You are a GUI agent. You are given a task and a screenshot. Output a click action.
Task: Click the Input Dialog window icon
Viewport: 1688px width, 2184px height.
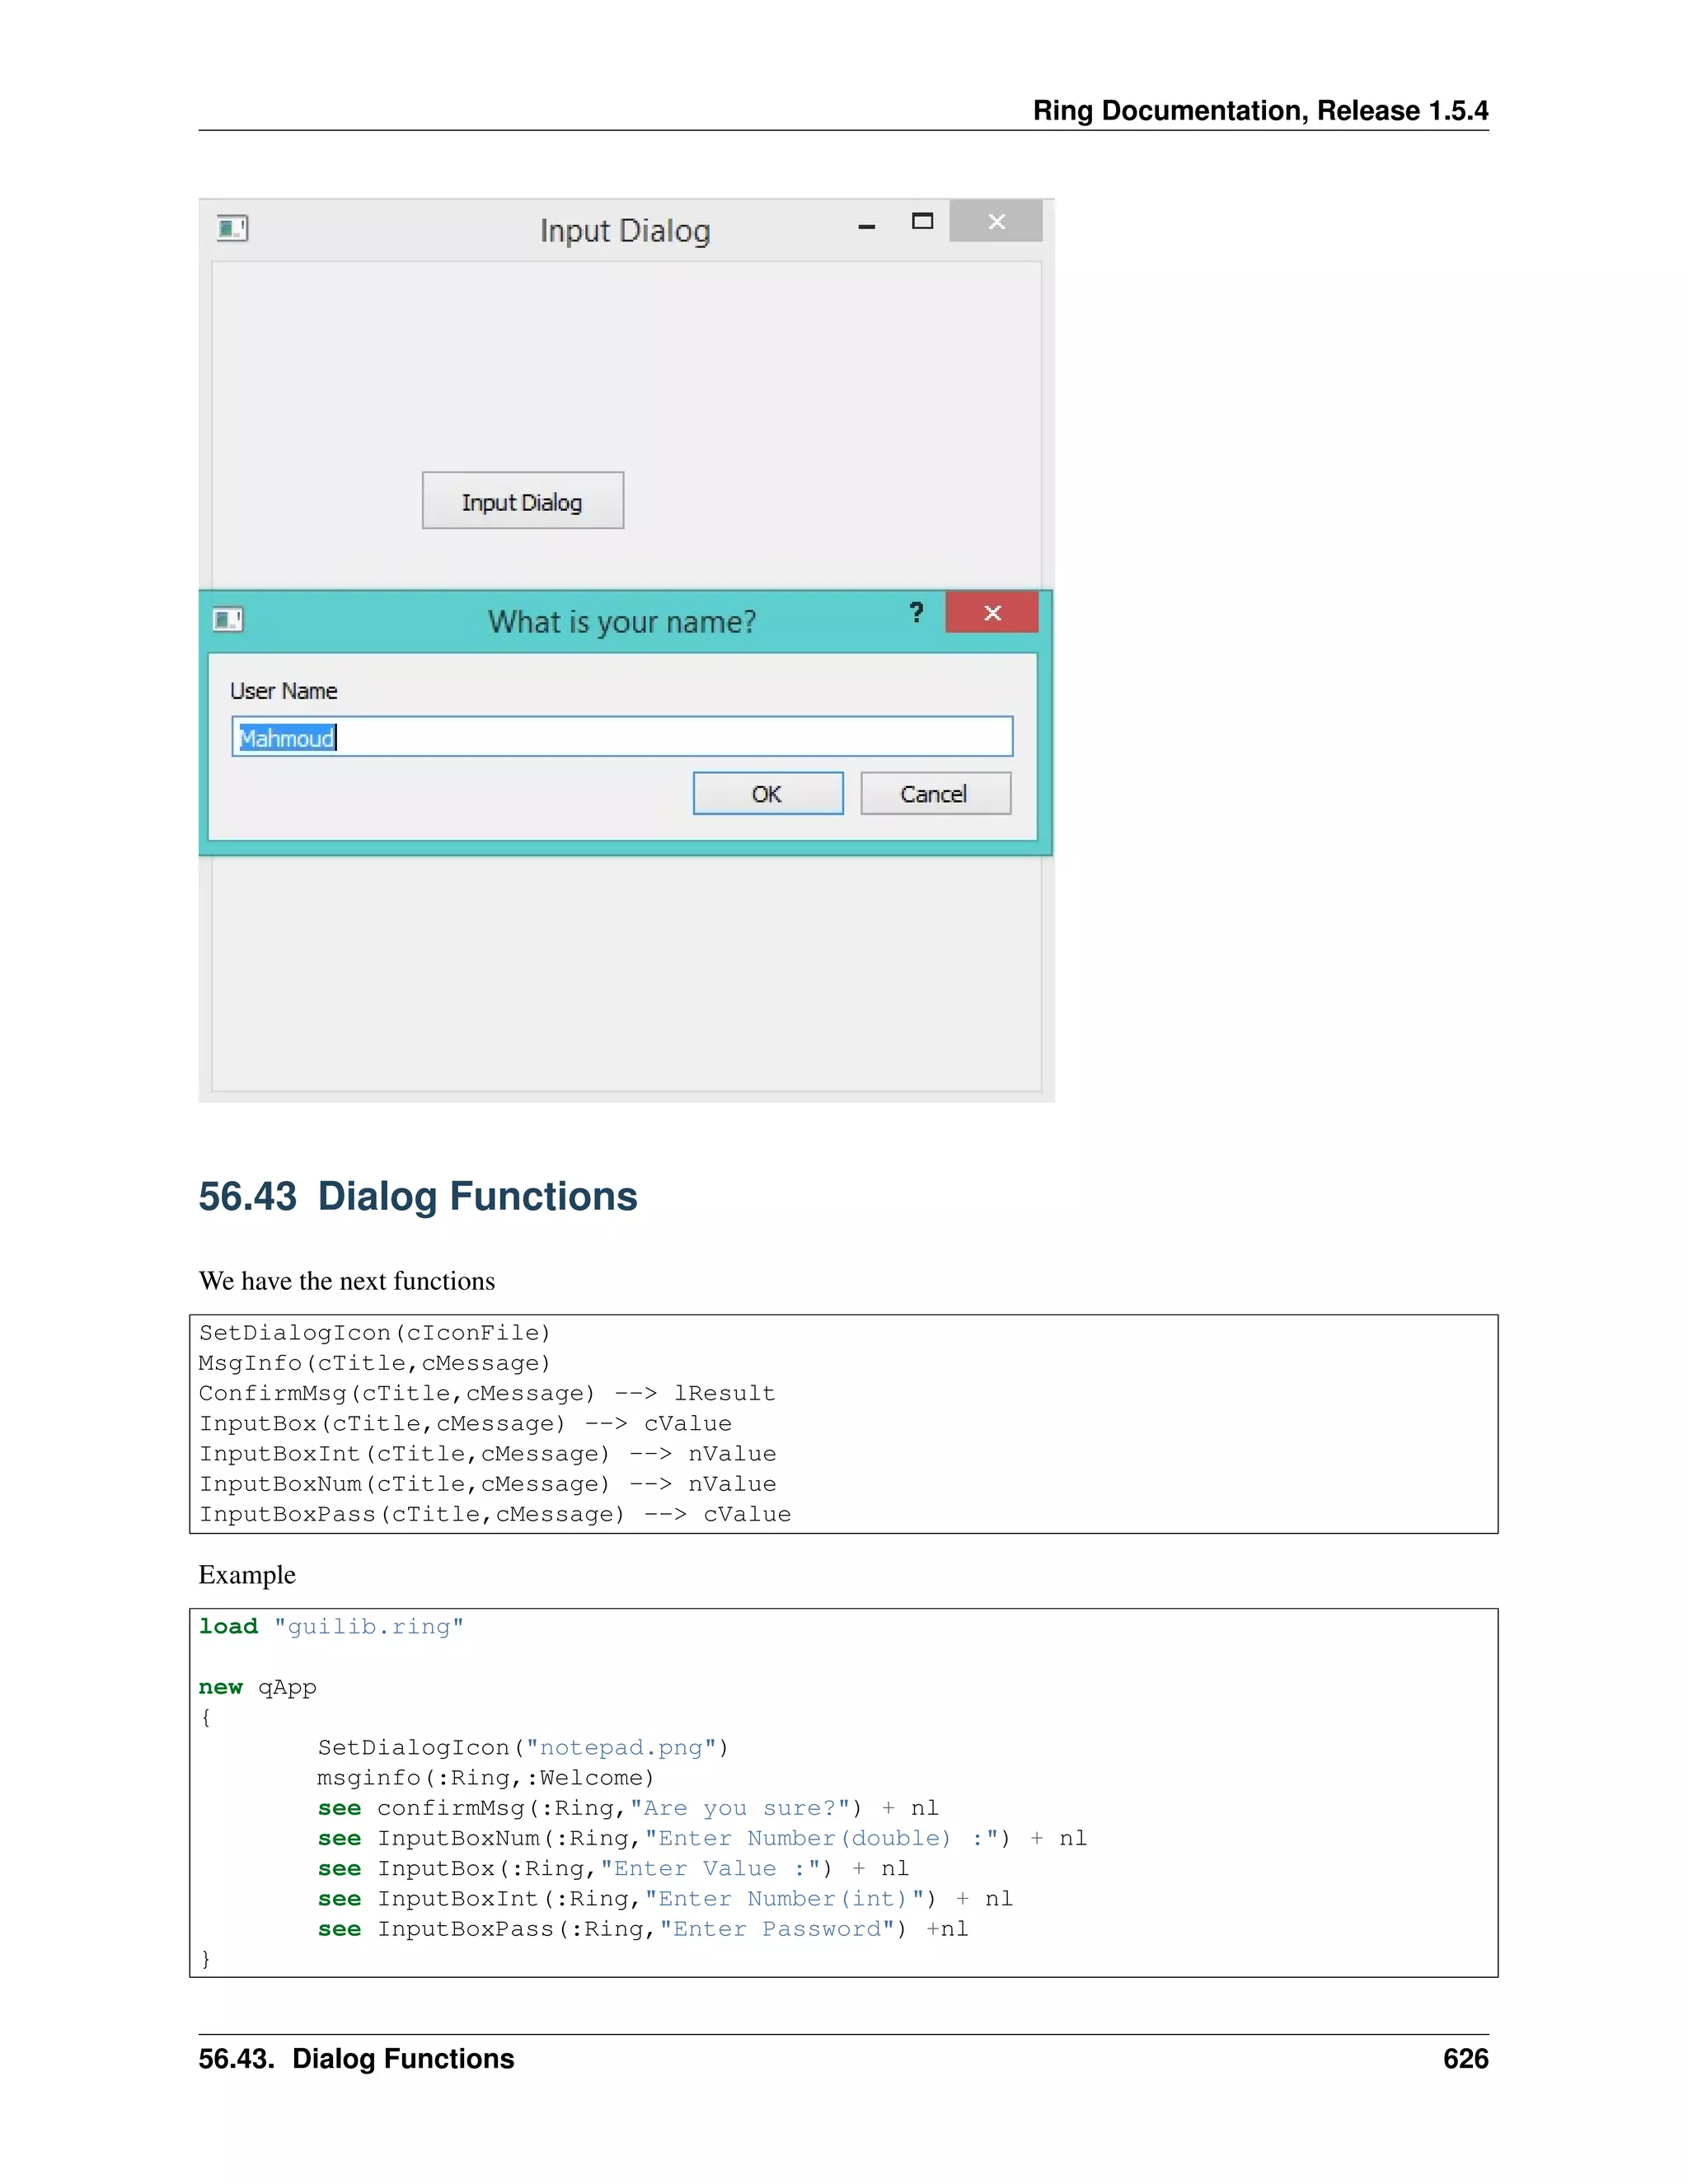coord(232,229)
